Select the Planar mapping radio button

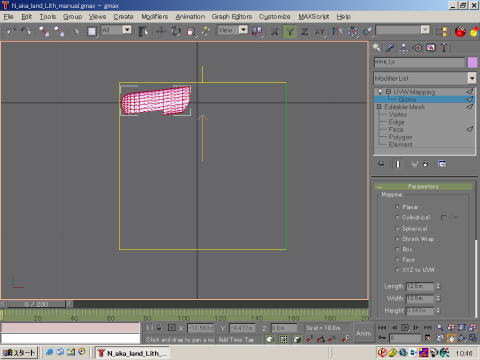(397, 207)
